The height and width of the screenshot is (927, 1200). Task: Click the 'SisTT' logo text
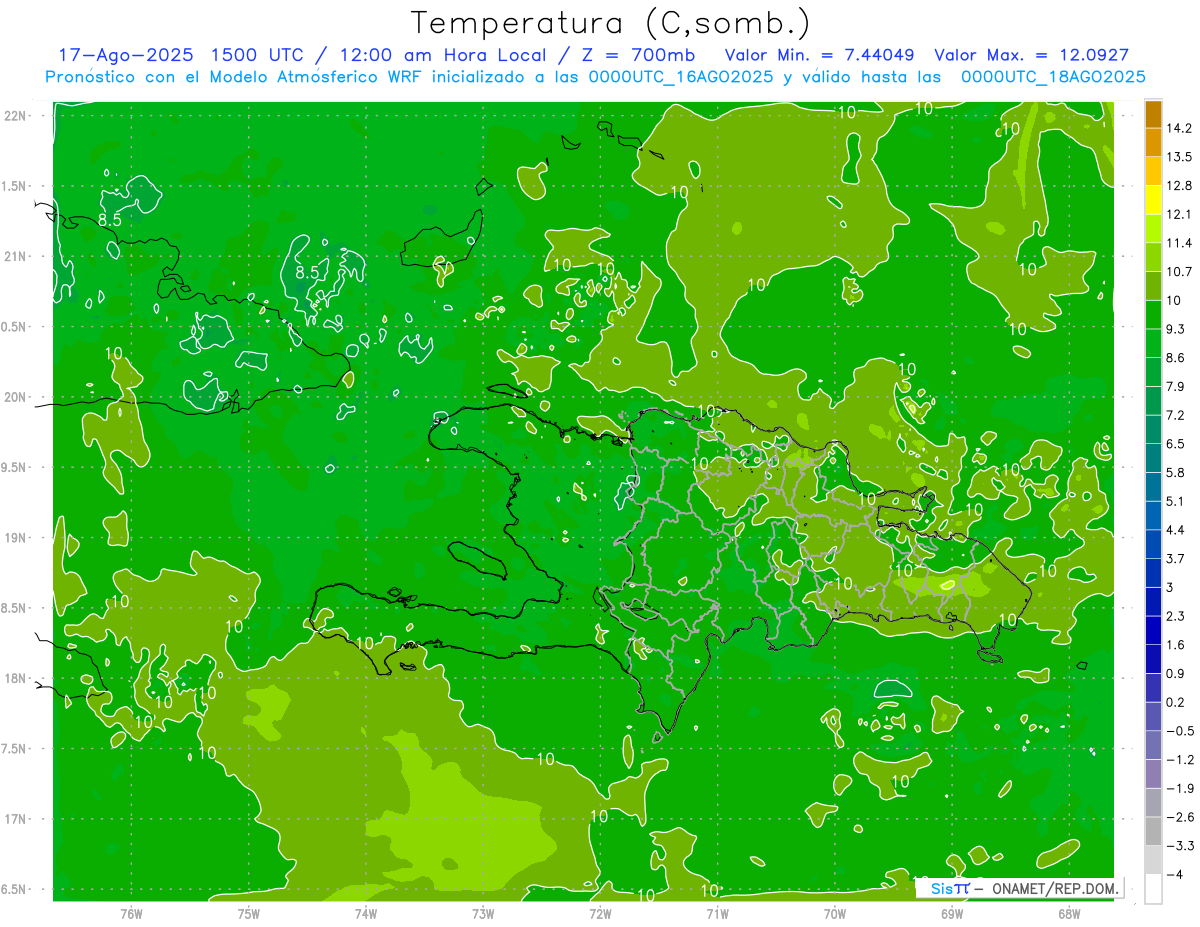pos(949,888)
